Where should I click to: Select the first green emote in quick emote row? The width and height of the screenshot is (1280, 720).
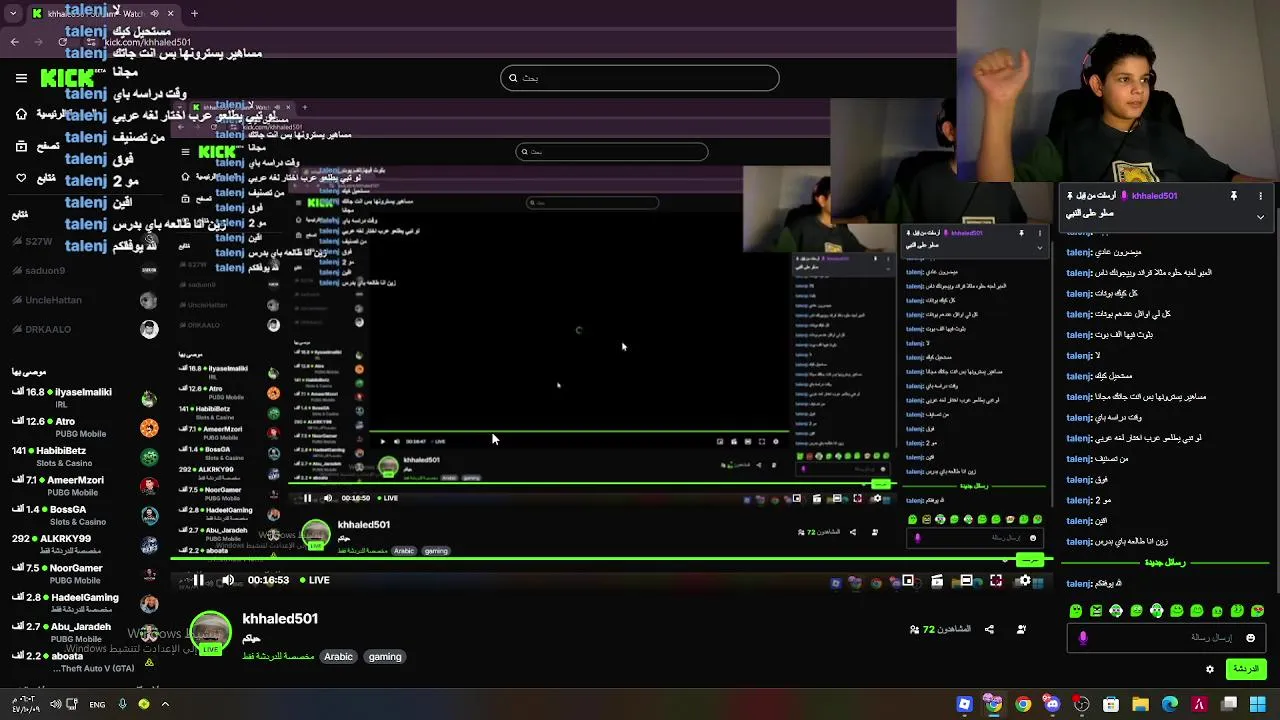pos(1076,611)
